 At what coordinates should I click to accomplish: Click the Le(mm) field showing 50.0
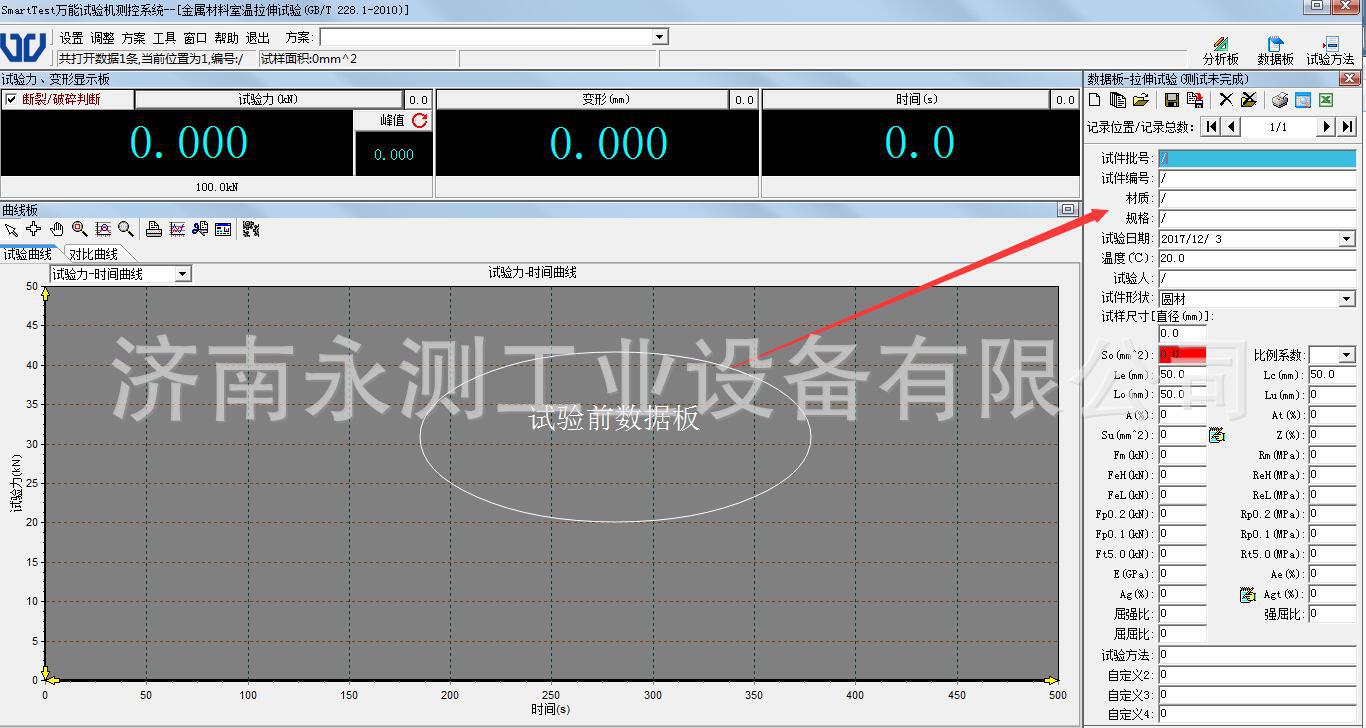click(1183, 374)
